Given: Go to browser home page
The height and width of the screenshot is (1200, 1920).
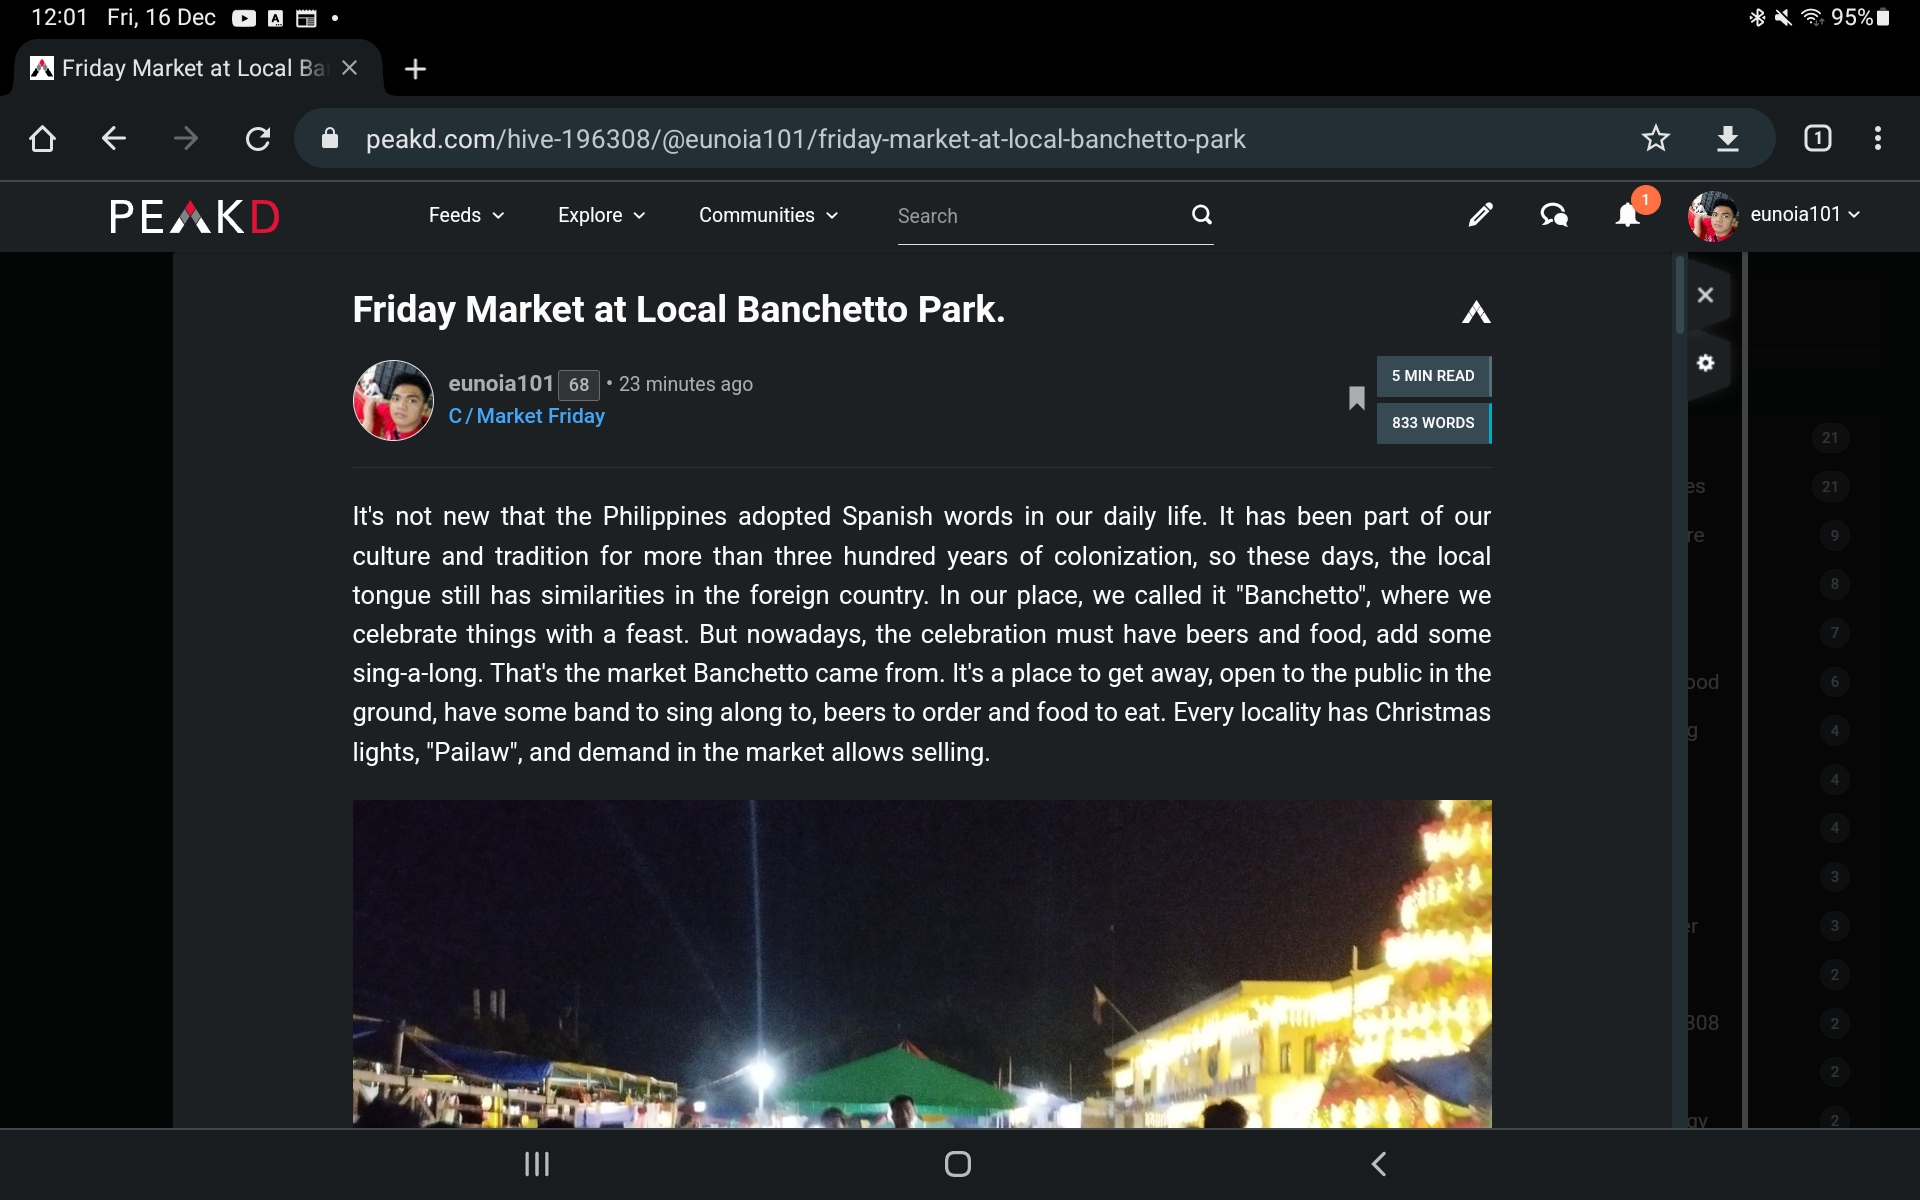Looking at the screenshot, I should (x=42, y=138).
